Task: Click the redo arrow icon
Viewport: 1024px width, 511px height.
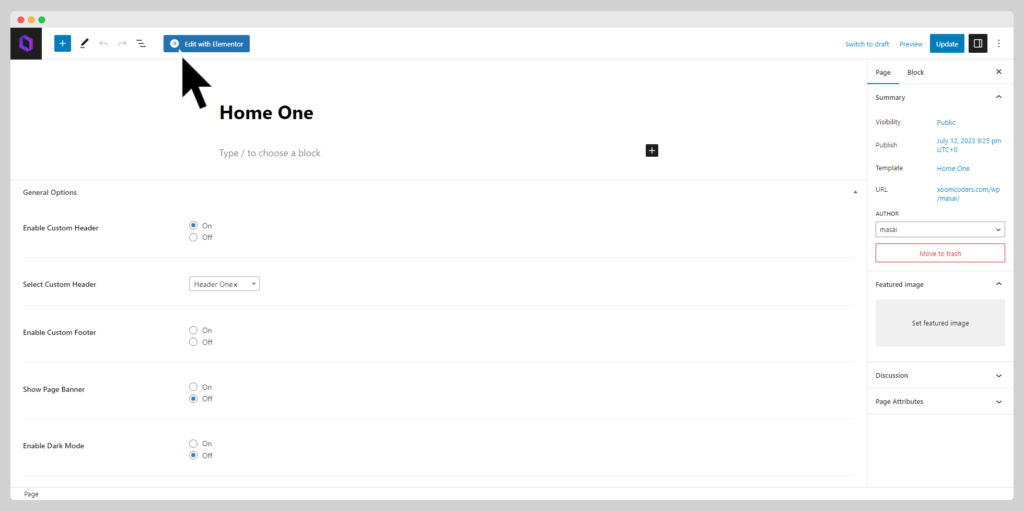Action: tap(122, 44)
